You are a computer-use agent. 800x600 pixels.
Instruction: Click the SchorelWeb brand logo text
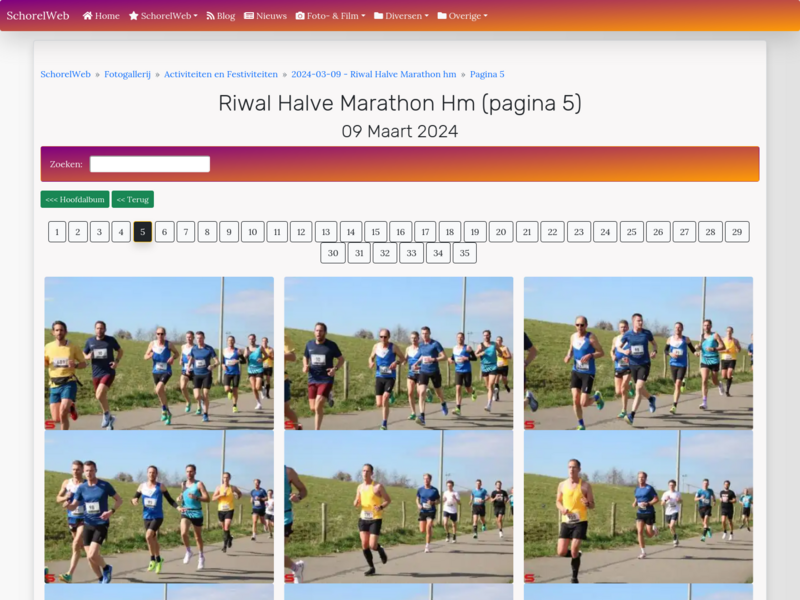(x=38, y=16)
